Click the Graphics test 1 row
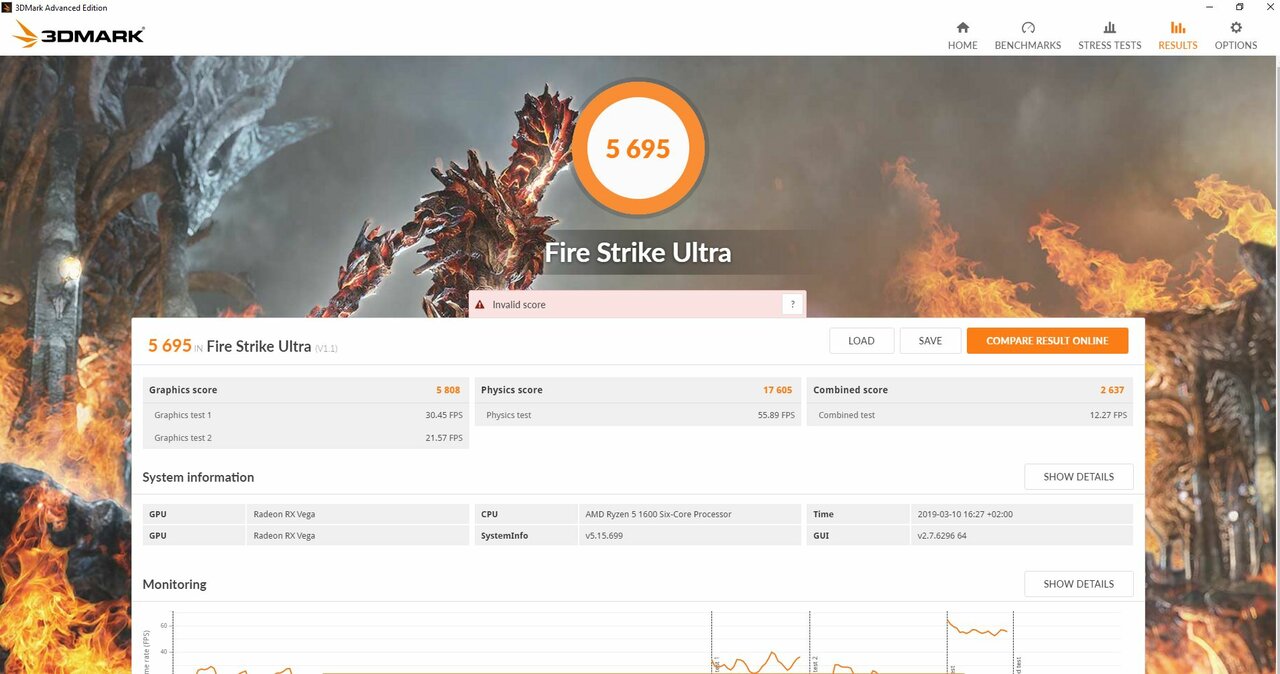Viewport: 1280px width, 674px height. pyautogui.click(x=306, y=415)
